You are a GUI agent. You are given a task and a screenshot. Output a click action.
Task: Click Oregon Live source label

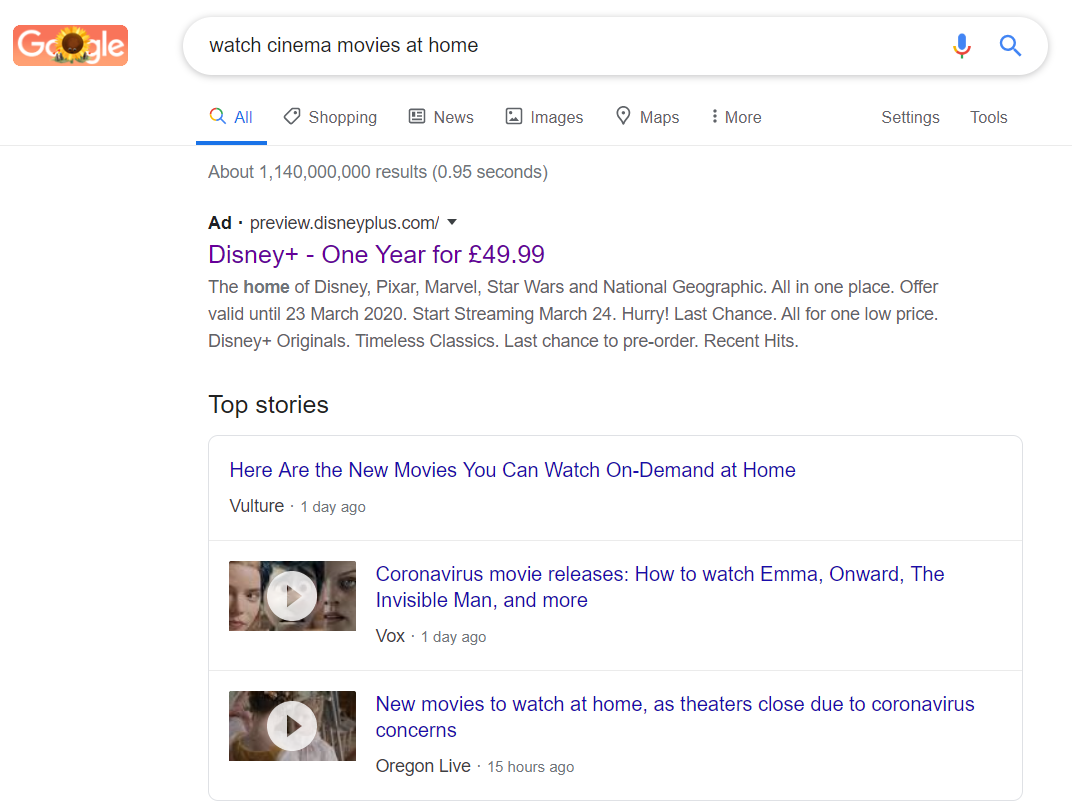tap(423, 766)
